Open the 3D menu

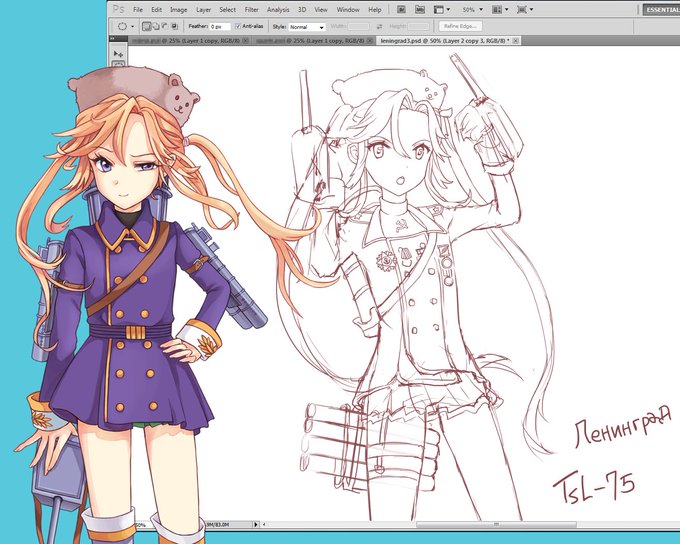[x=302, y=10]
